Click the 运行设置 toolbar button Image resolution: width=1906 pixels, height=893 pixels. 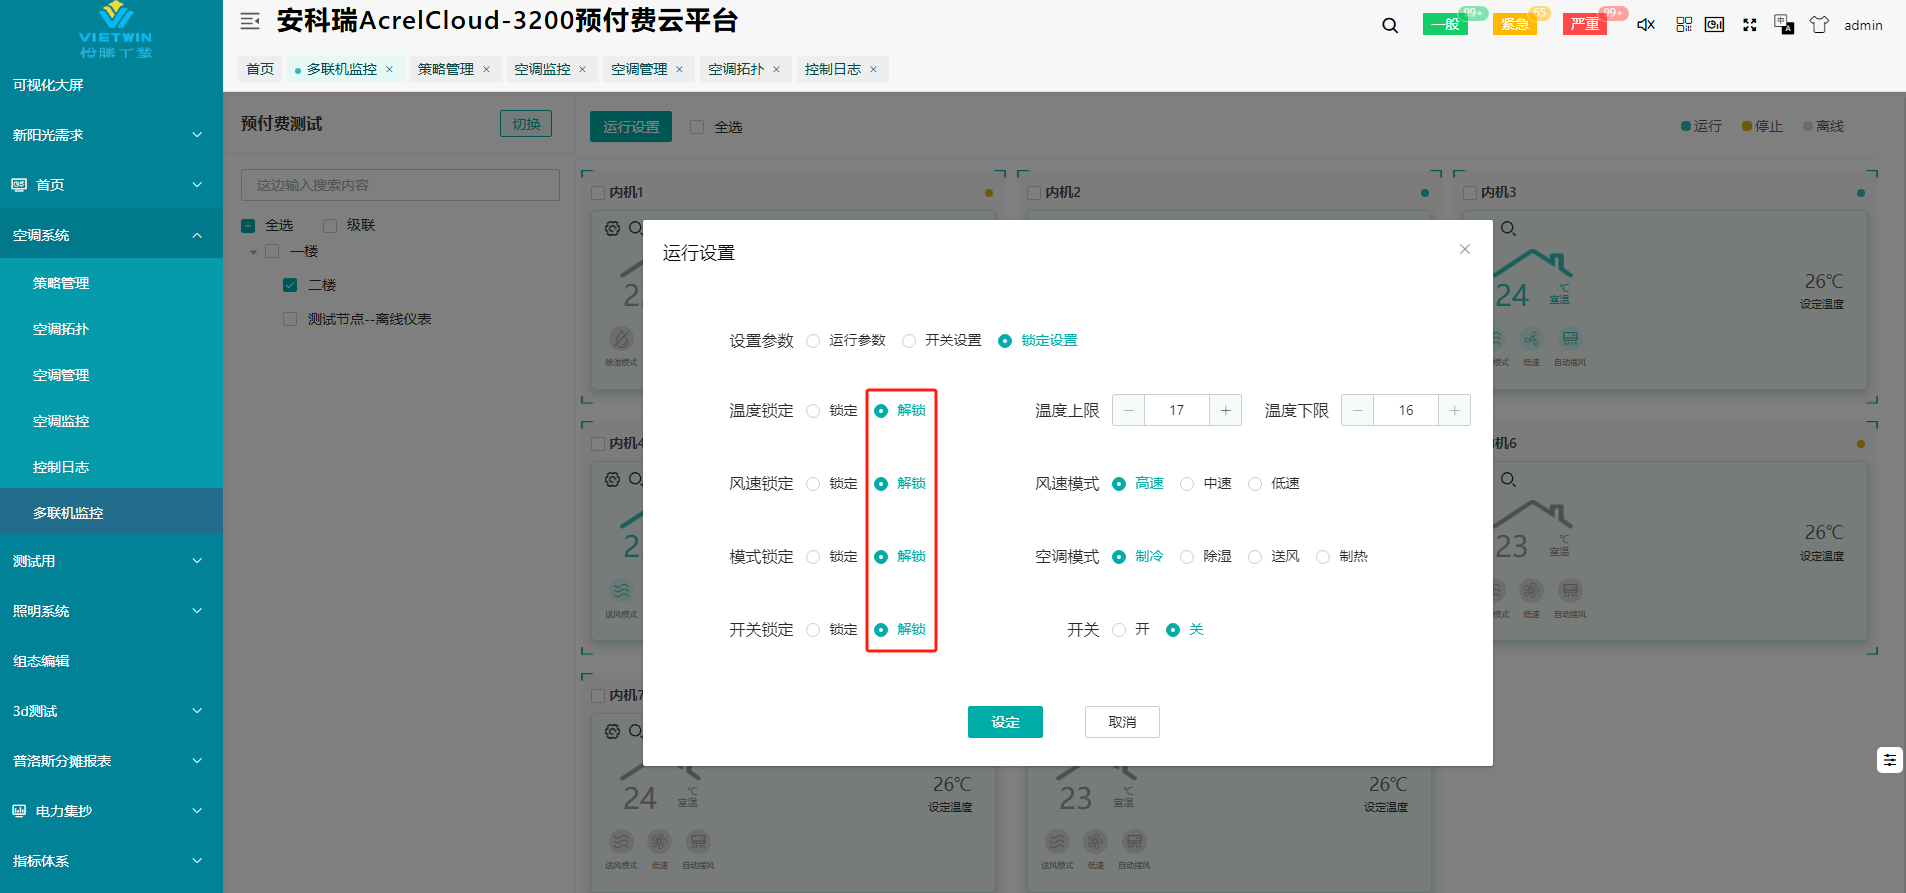click(x=631, y=127)
